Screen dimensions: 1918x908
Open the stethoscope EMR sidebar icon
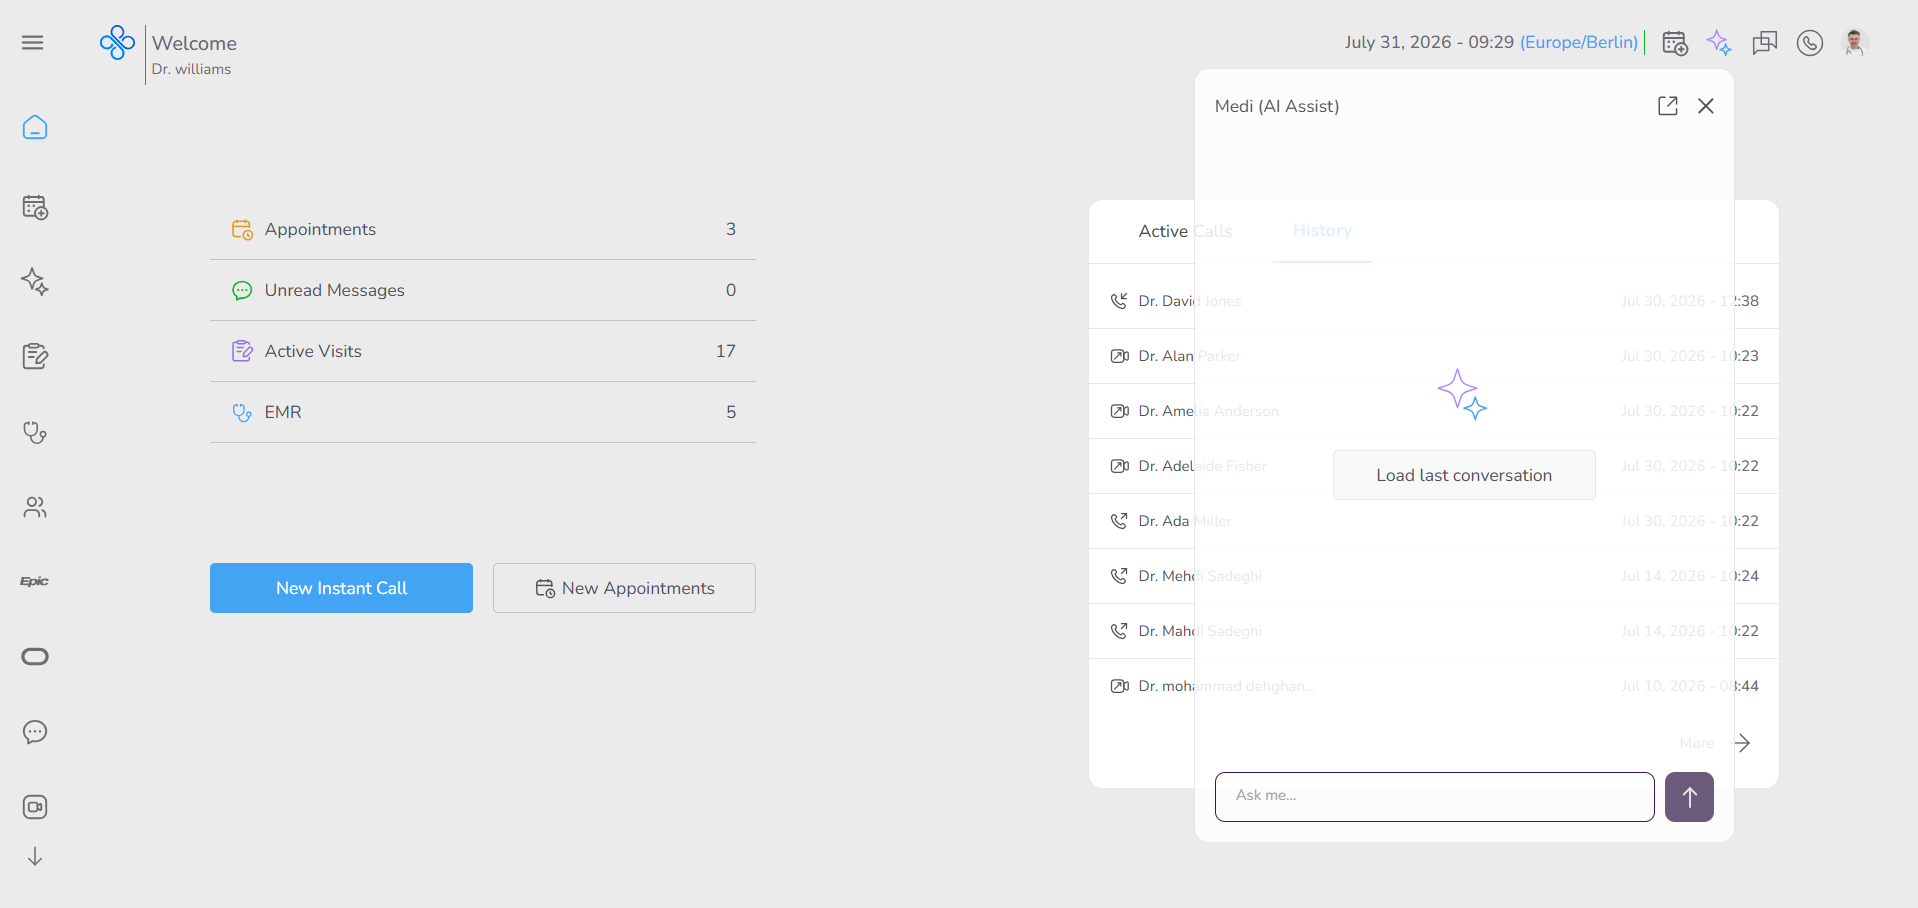click(x=35, y=432)
